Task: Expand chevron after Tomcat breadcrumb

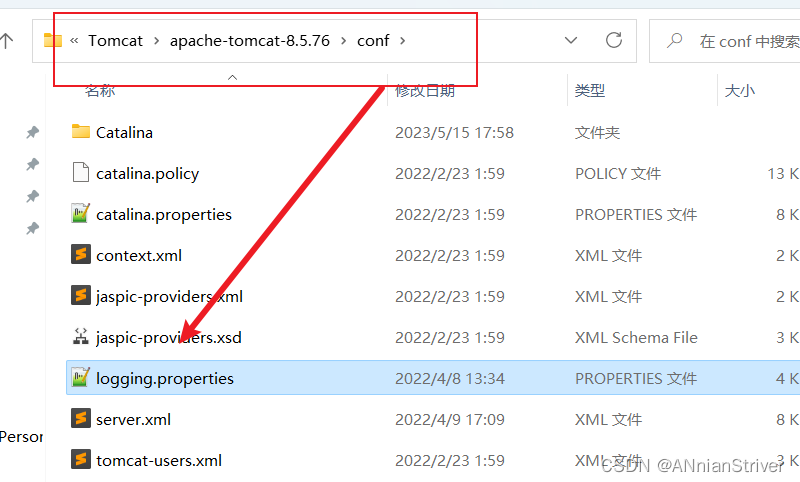Action: [156, 41]
